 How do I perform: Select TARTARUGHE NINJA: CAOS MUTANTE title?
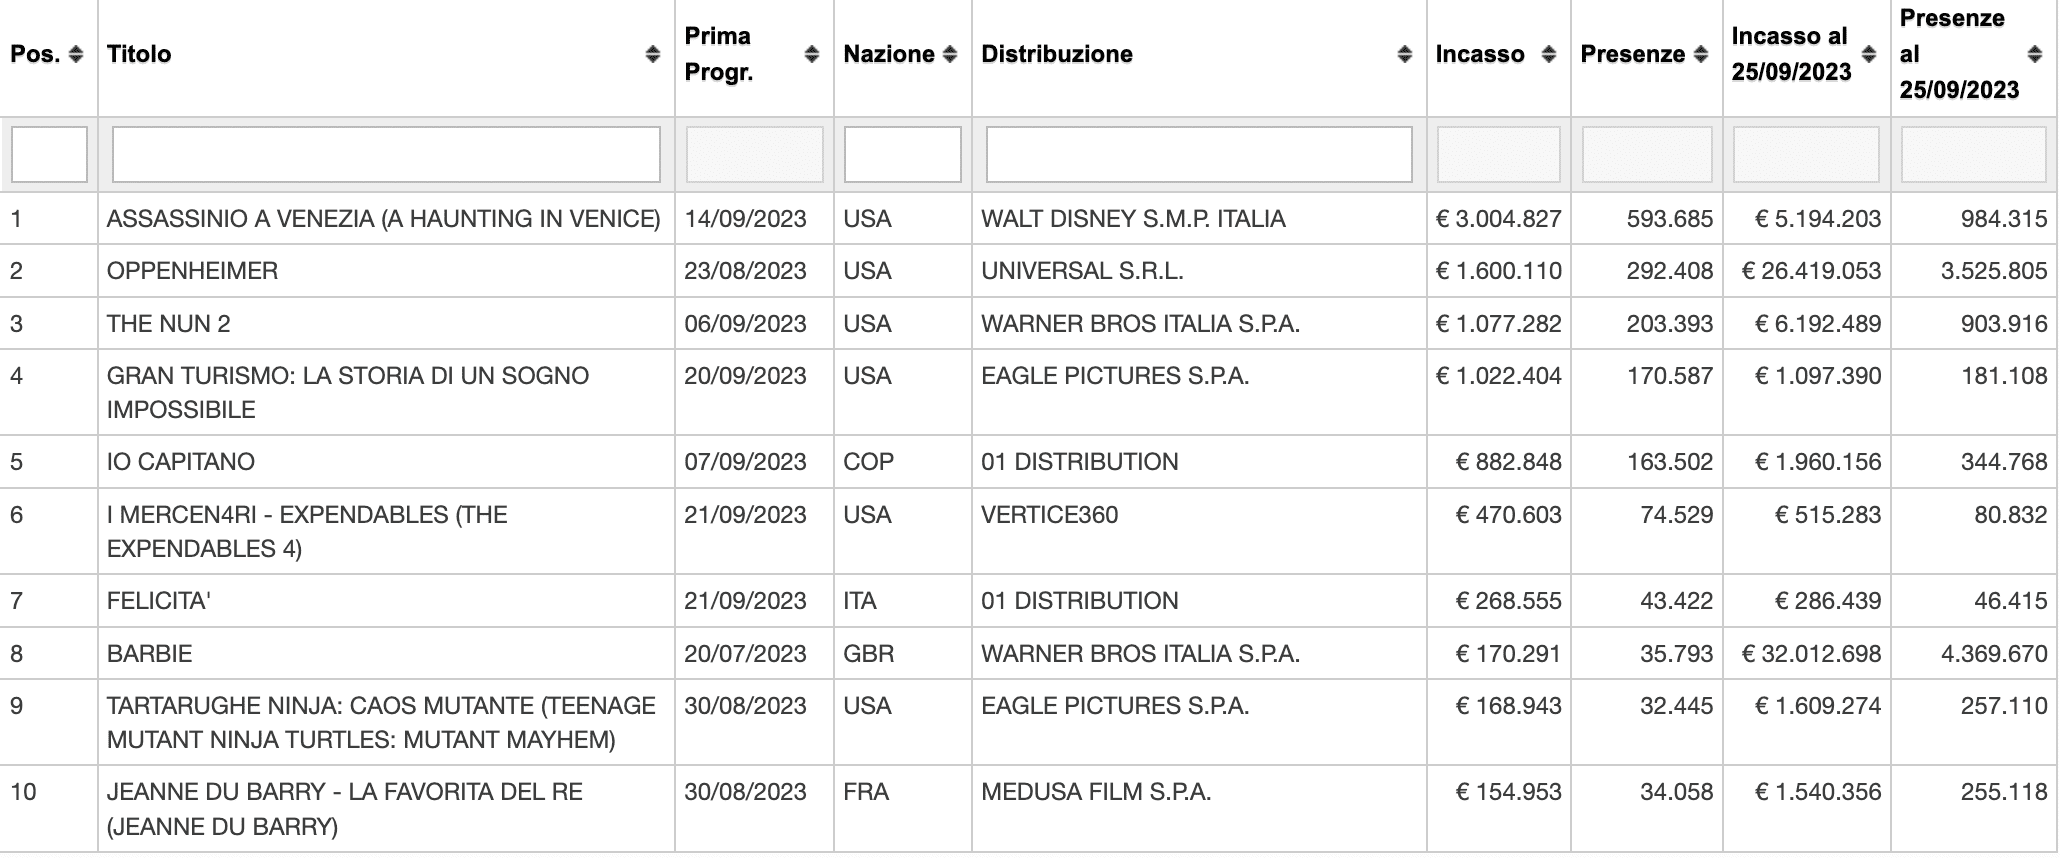(381, 722)
